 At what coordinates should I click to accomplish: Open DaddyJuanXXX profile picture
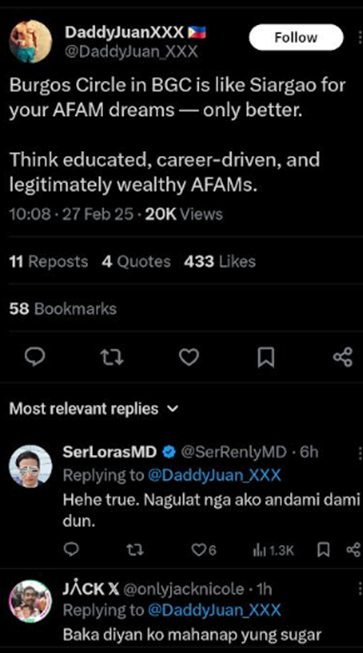30,42
